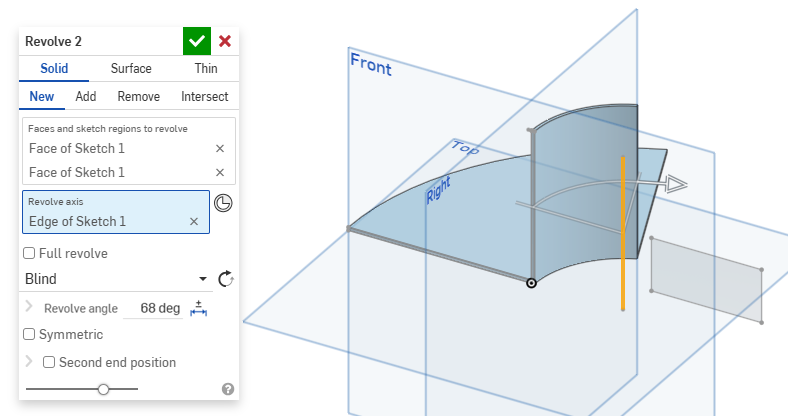Cancel the Revolve 2 dialog with red X
This screenshot has width=788, height=416.
click(225, 41)
